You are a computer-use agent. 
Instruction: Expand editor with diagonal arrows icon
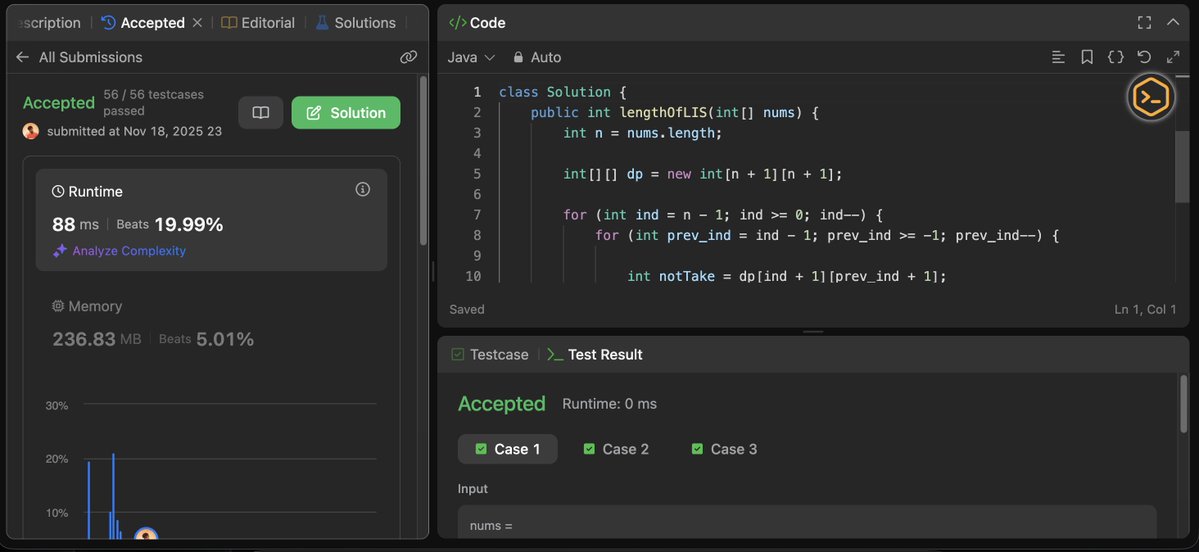click(1173, 57)
